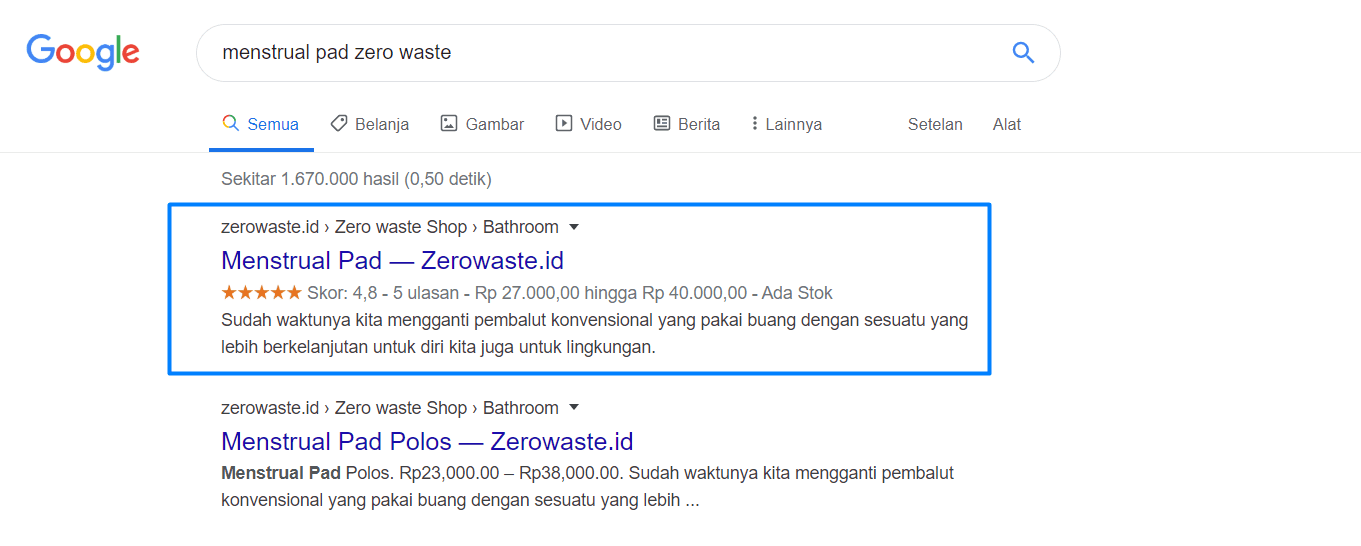The image size is (1361, 546).
Task: Click the Google logo
Action: (83, 52)
